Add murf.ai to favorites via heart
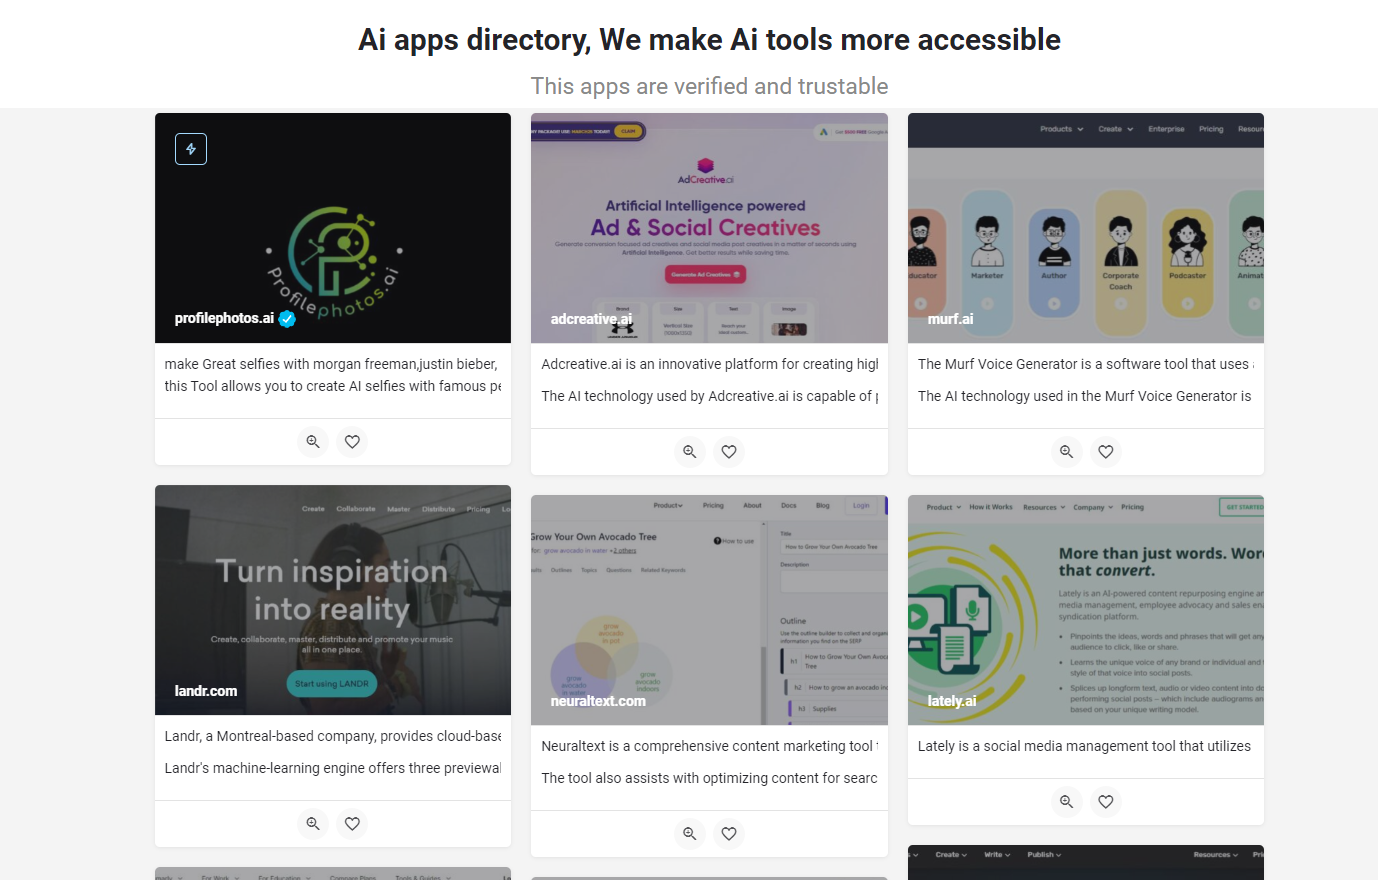 click(x=1105, y=452)
